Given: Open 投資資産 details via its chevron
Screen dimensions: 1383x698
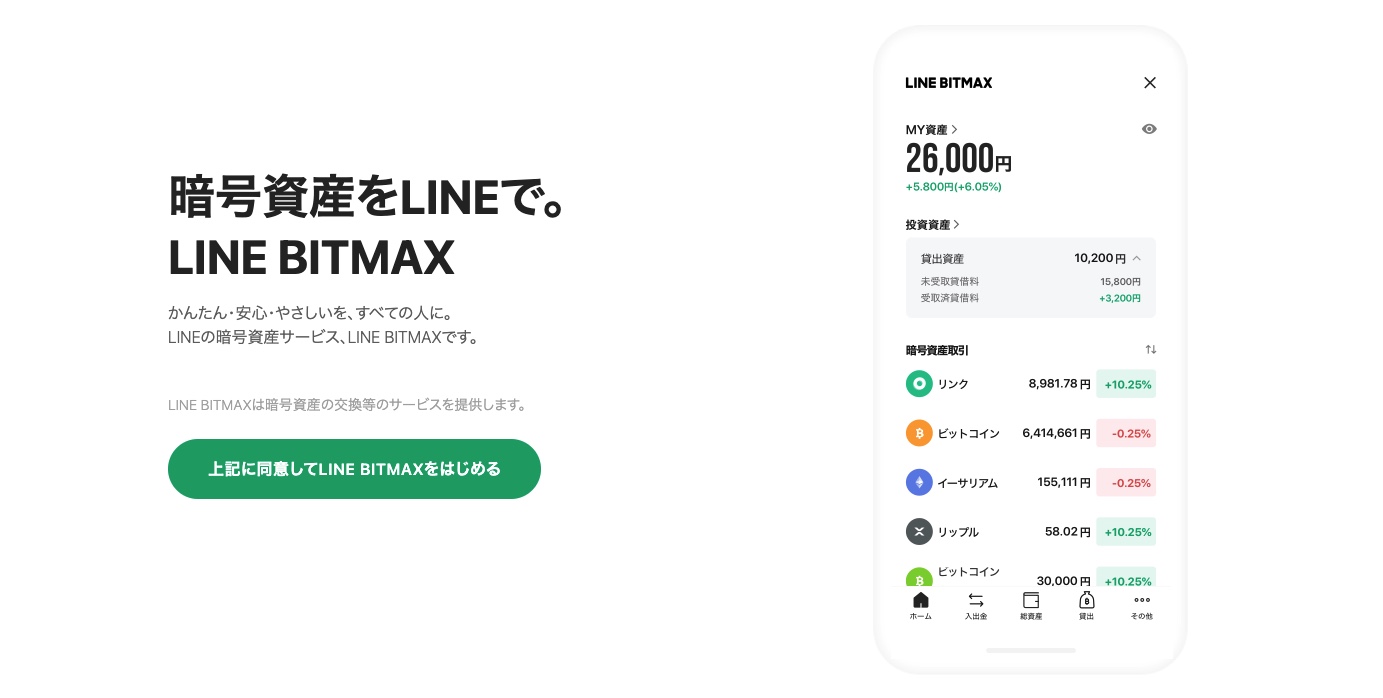Looking at the screenshot, I should (958, 224).
